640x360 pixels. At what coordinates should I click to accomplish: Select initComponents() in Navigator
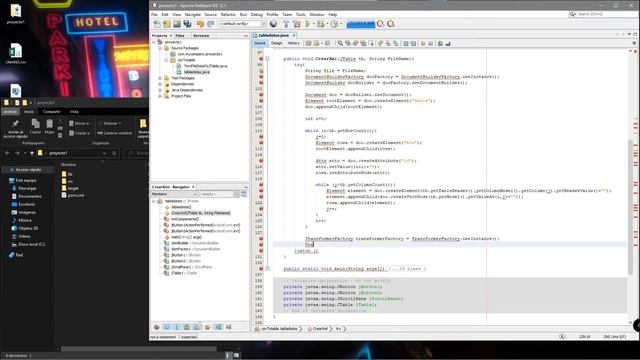coord(185,219)
